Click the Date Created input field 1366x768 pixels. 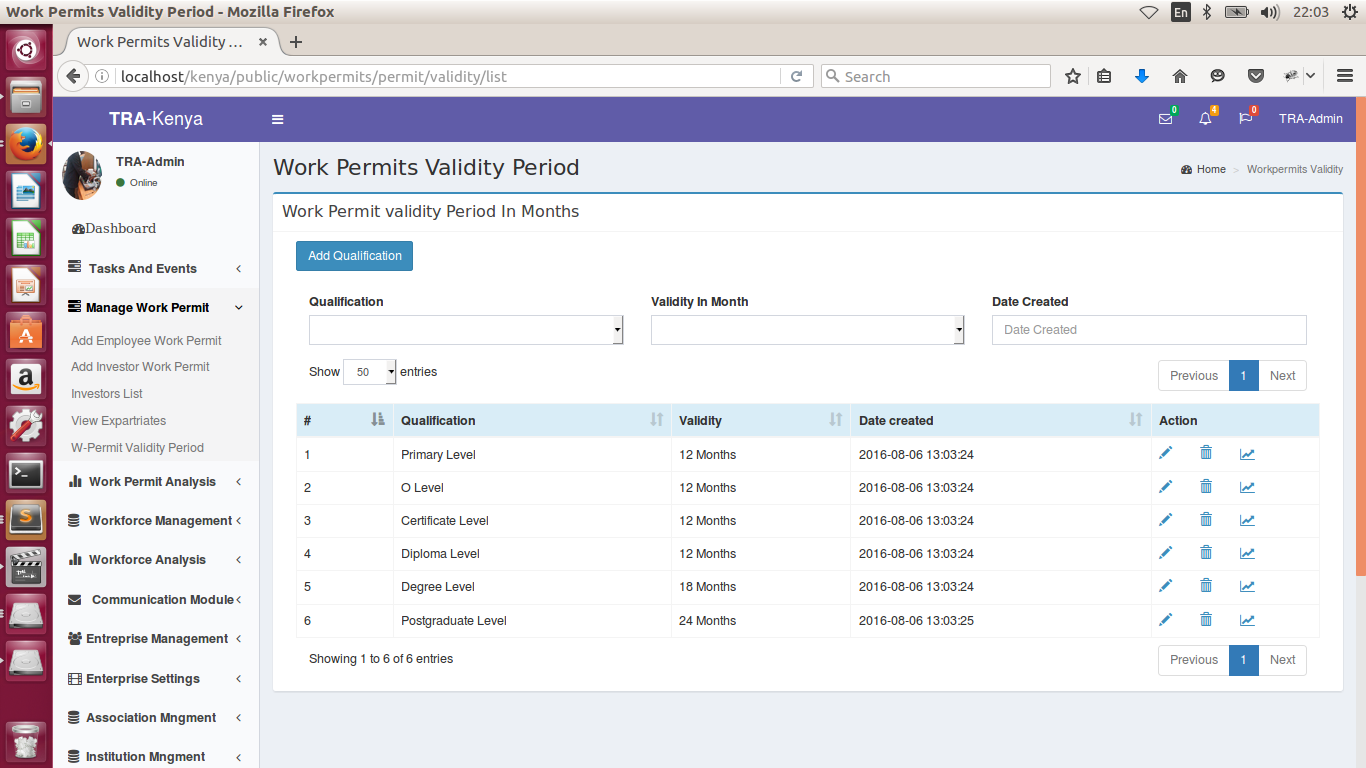pyautogui.click(x=1149, y=330)
